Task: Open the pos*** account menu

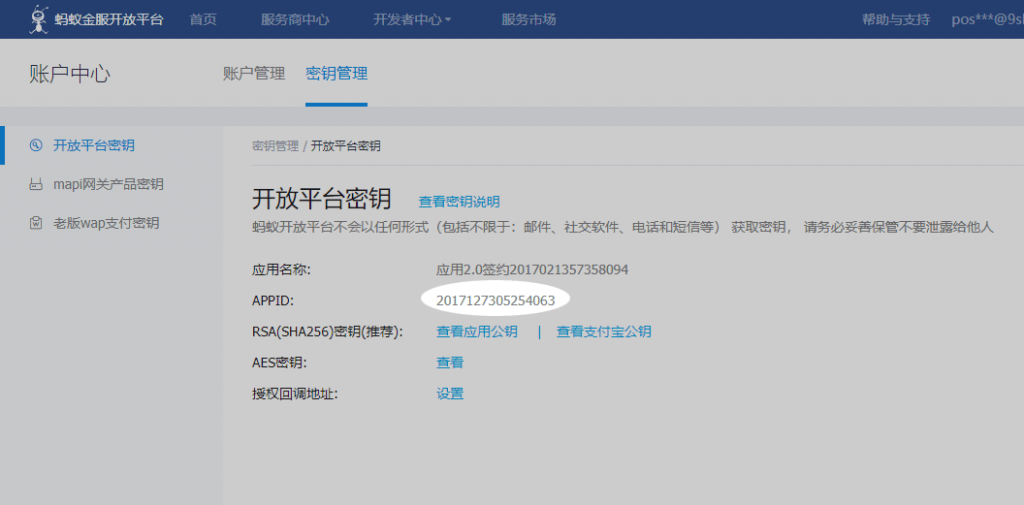Action: pyautogui.click(x=986, y=19)
